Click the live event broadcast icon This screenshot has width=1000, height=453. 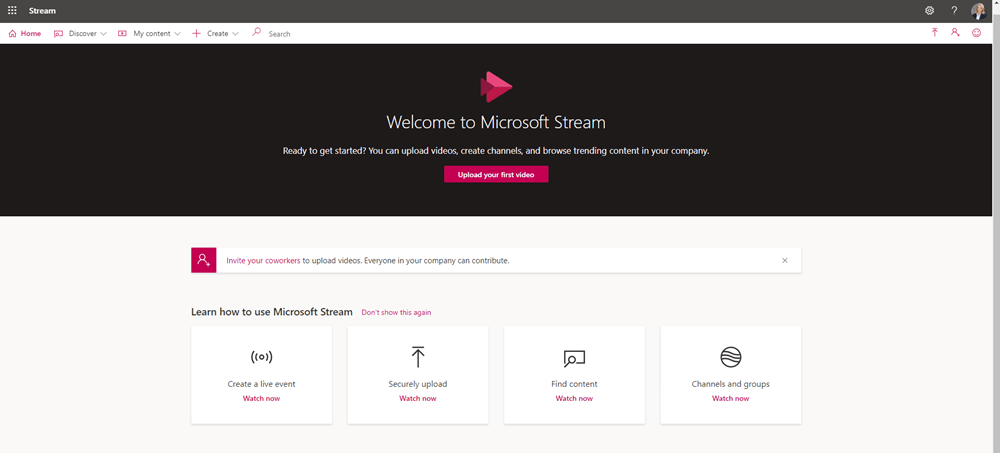tap(261, 357)
